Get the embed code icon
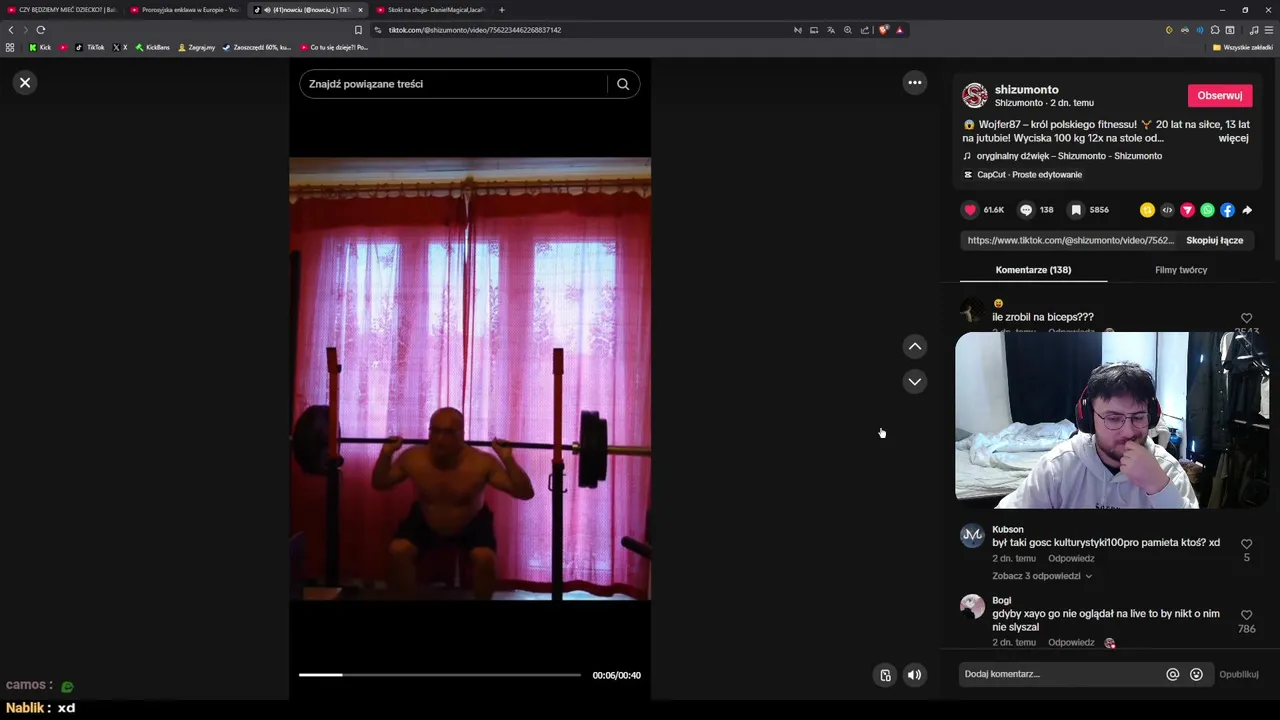Screen dimensions: 1280x720 1167,210
